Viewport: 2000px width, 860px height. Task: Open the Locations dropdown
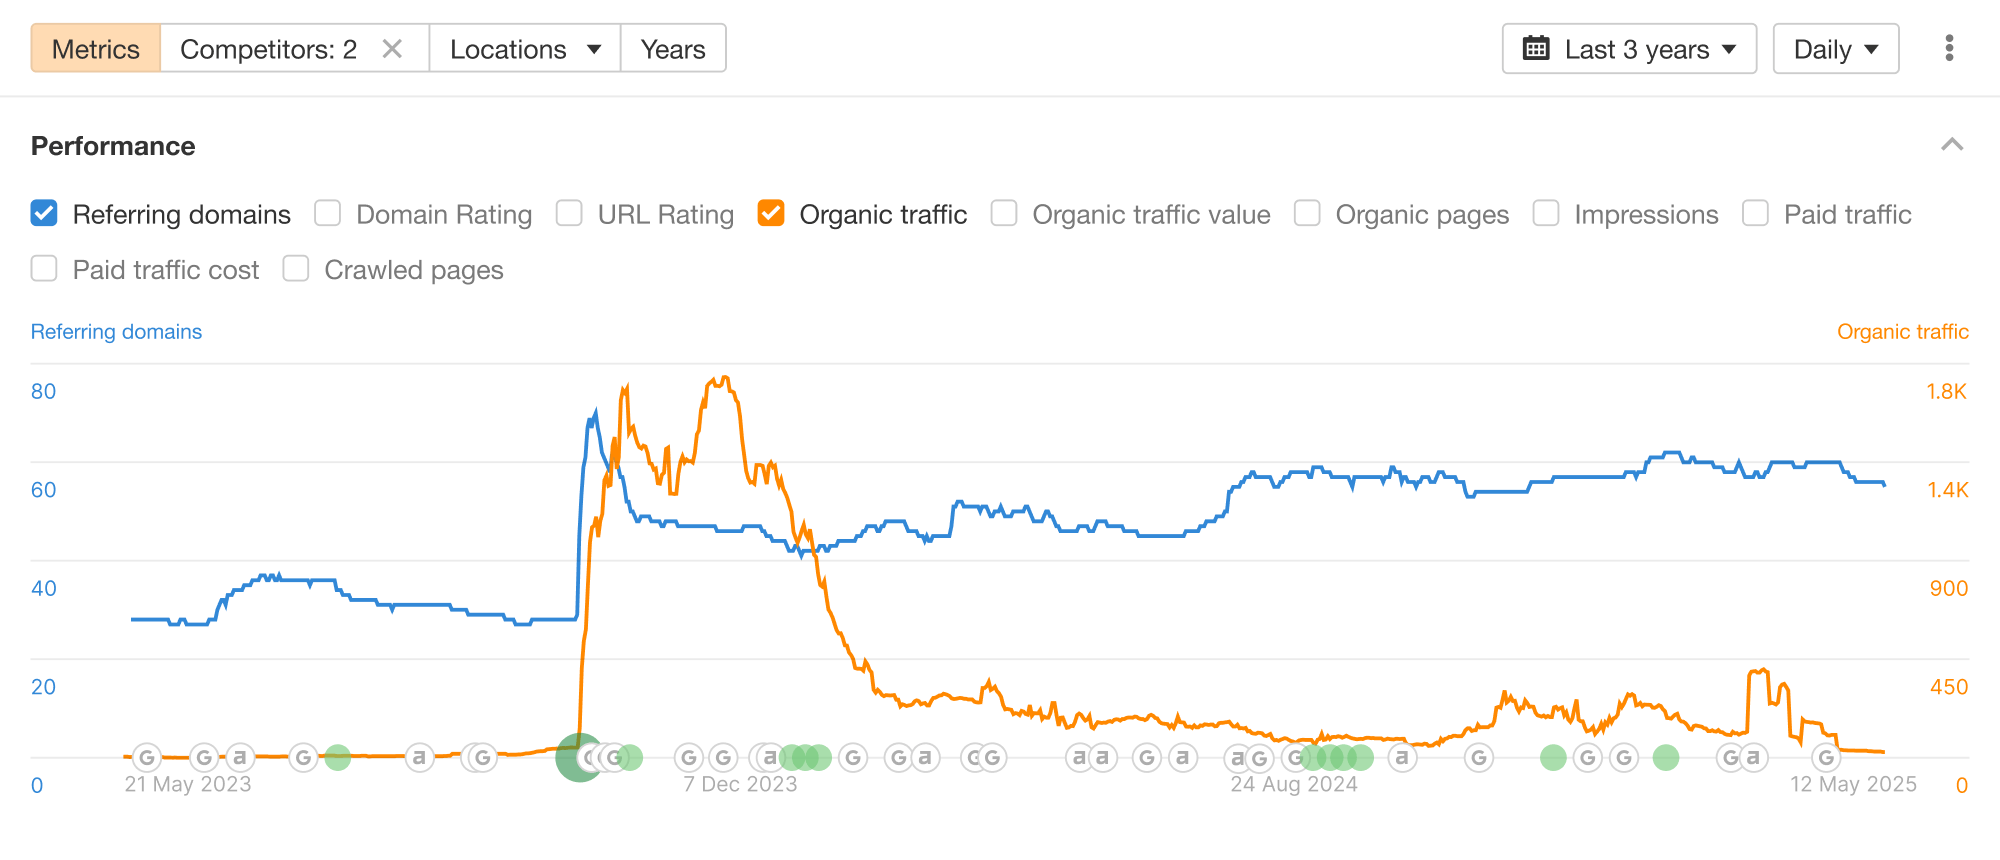(x=525, y=49)
